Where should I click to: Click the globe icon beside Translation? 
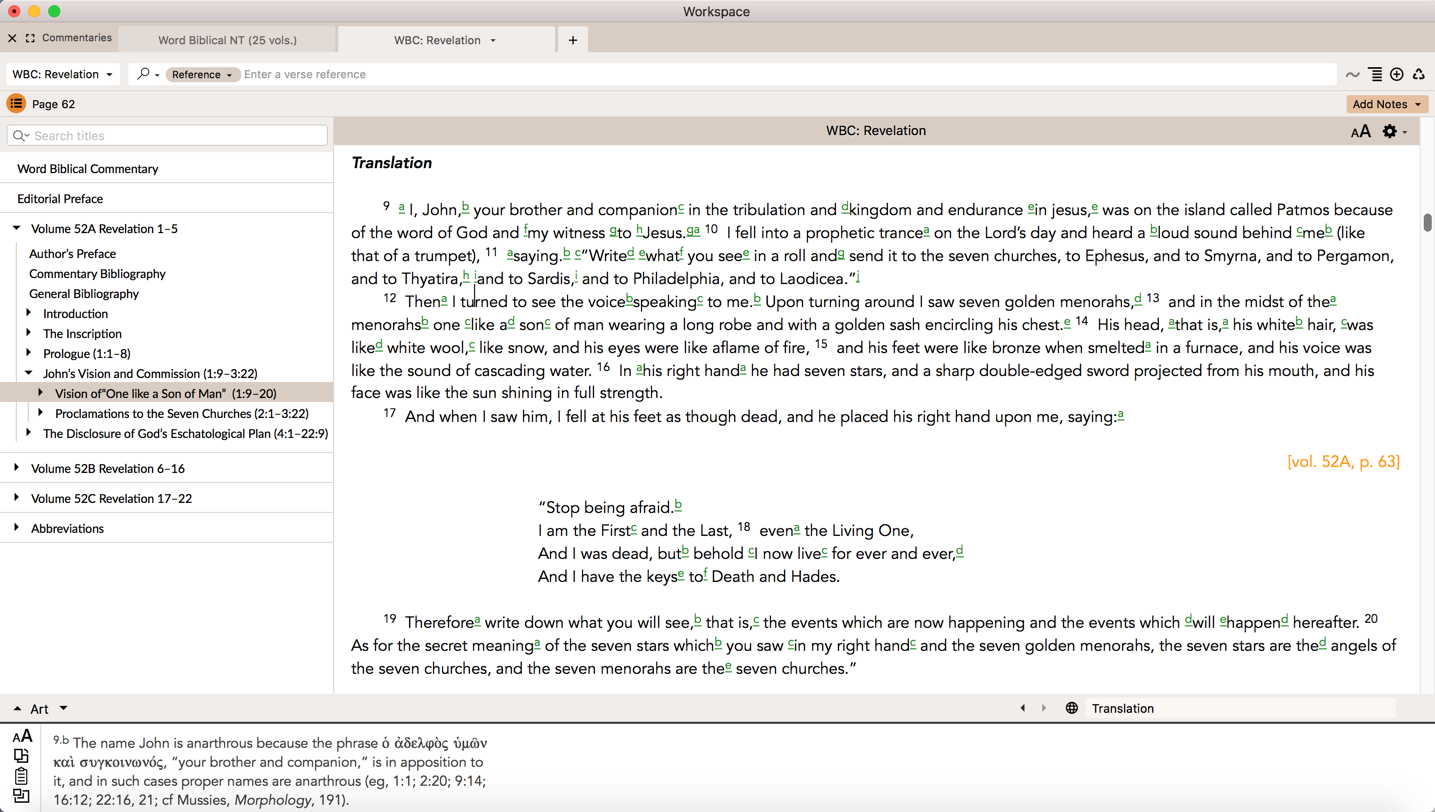1071,709
